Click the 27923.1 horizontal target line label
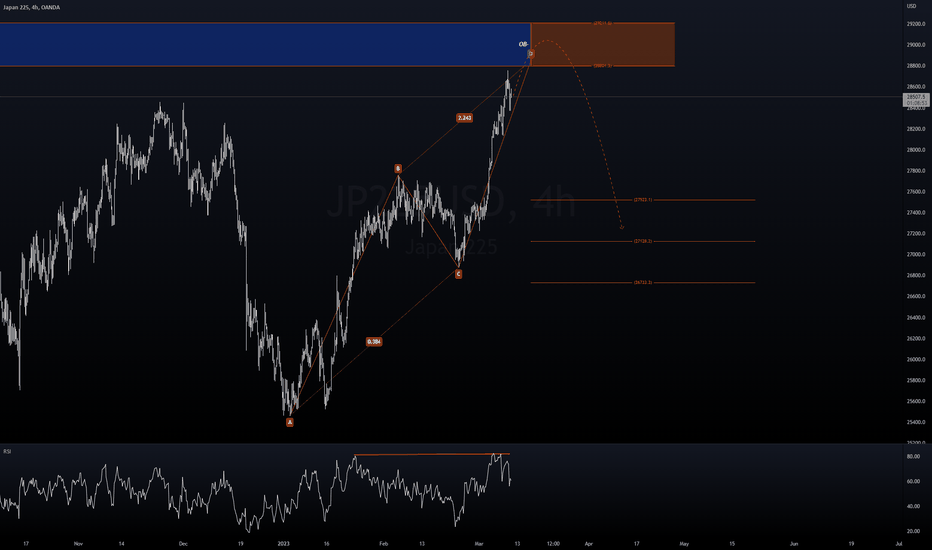Screen dimensions: 932x550 coord(643,200)
